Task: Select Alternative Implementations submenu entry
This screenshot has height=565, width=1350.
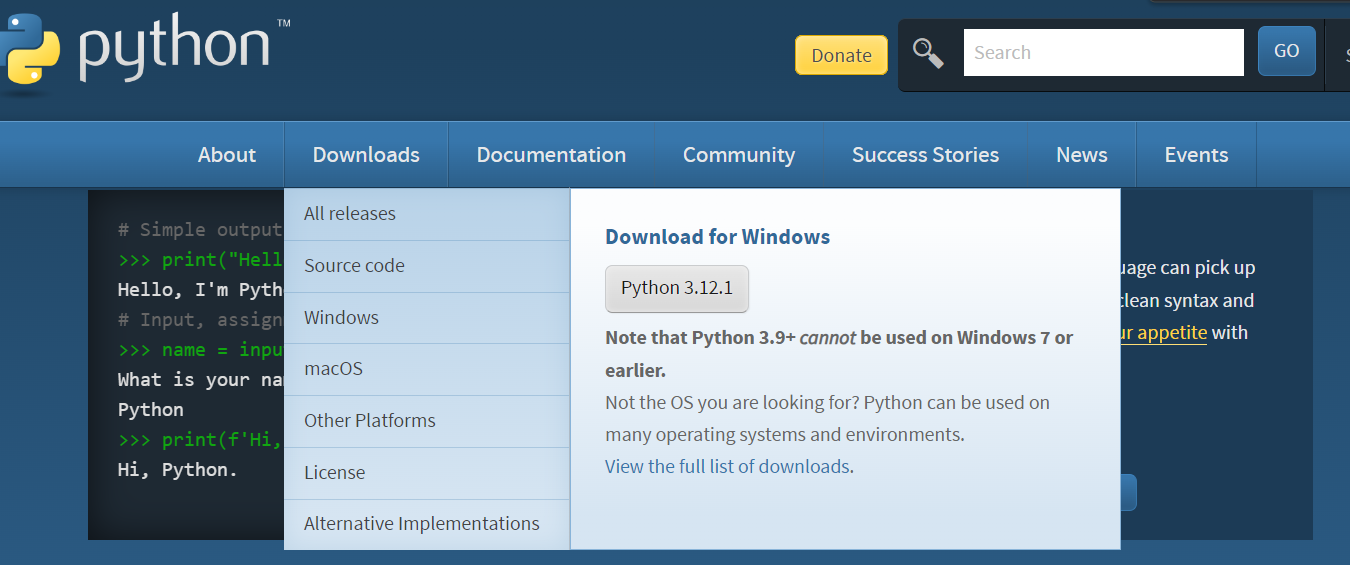Action: pyautogui.click(x=427, y=524)
